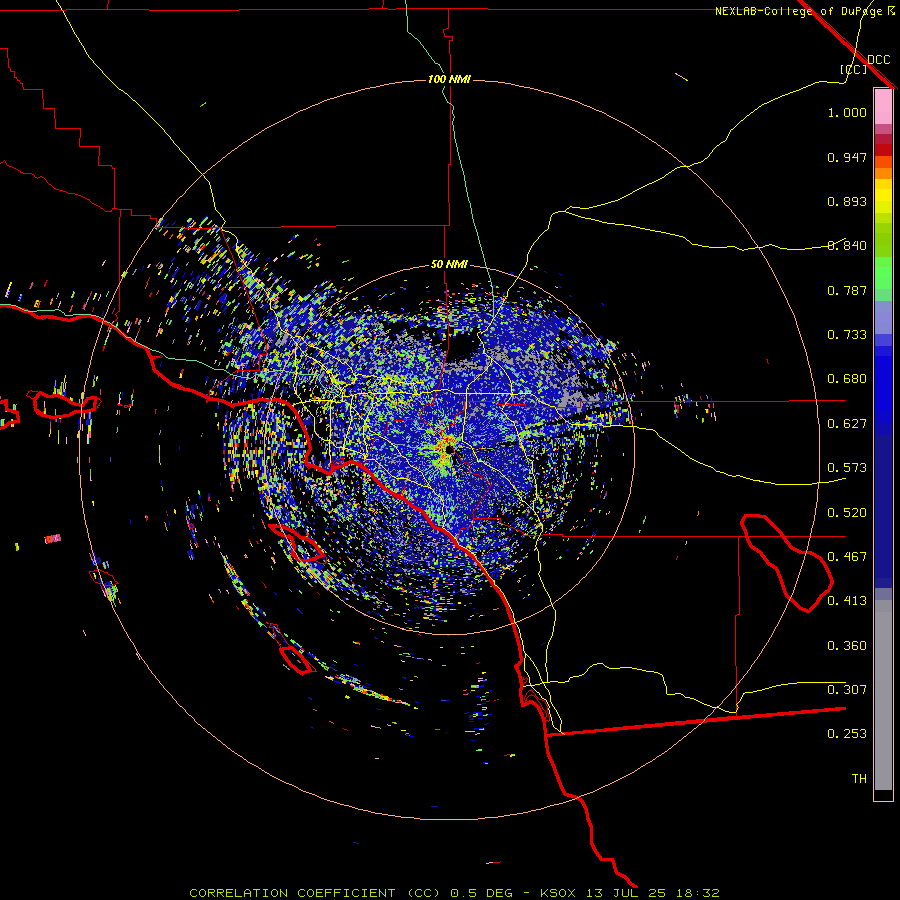Click the 0.467 scale label
The image size is (900, 900).
click(x=847, y=557)
